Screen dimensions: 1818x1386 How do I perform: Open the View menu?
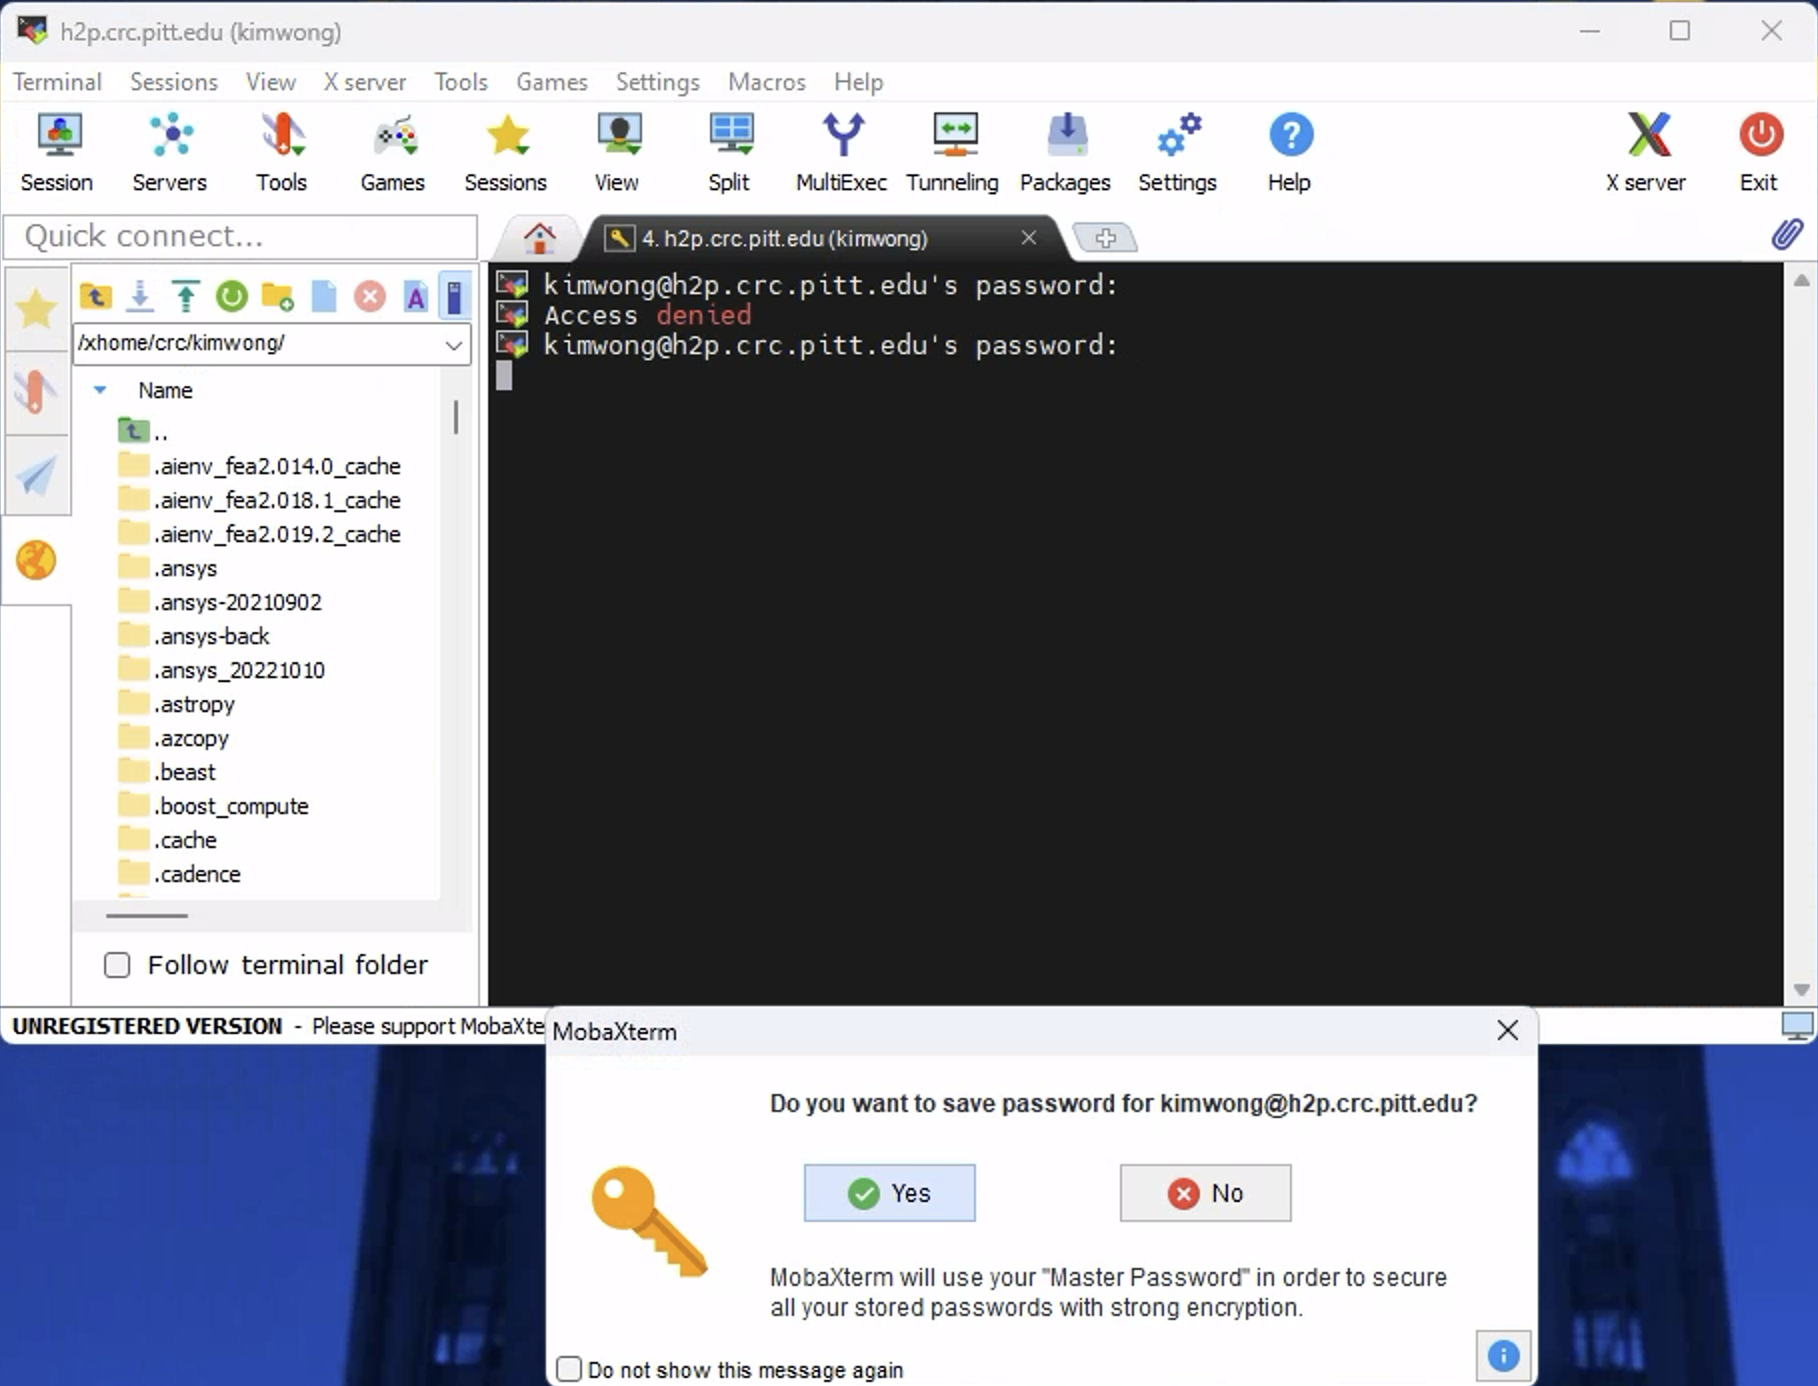coord(271,82)
